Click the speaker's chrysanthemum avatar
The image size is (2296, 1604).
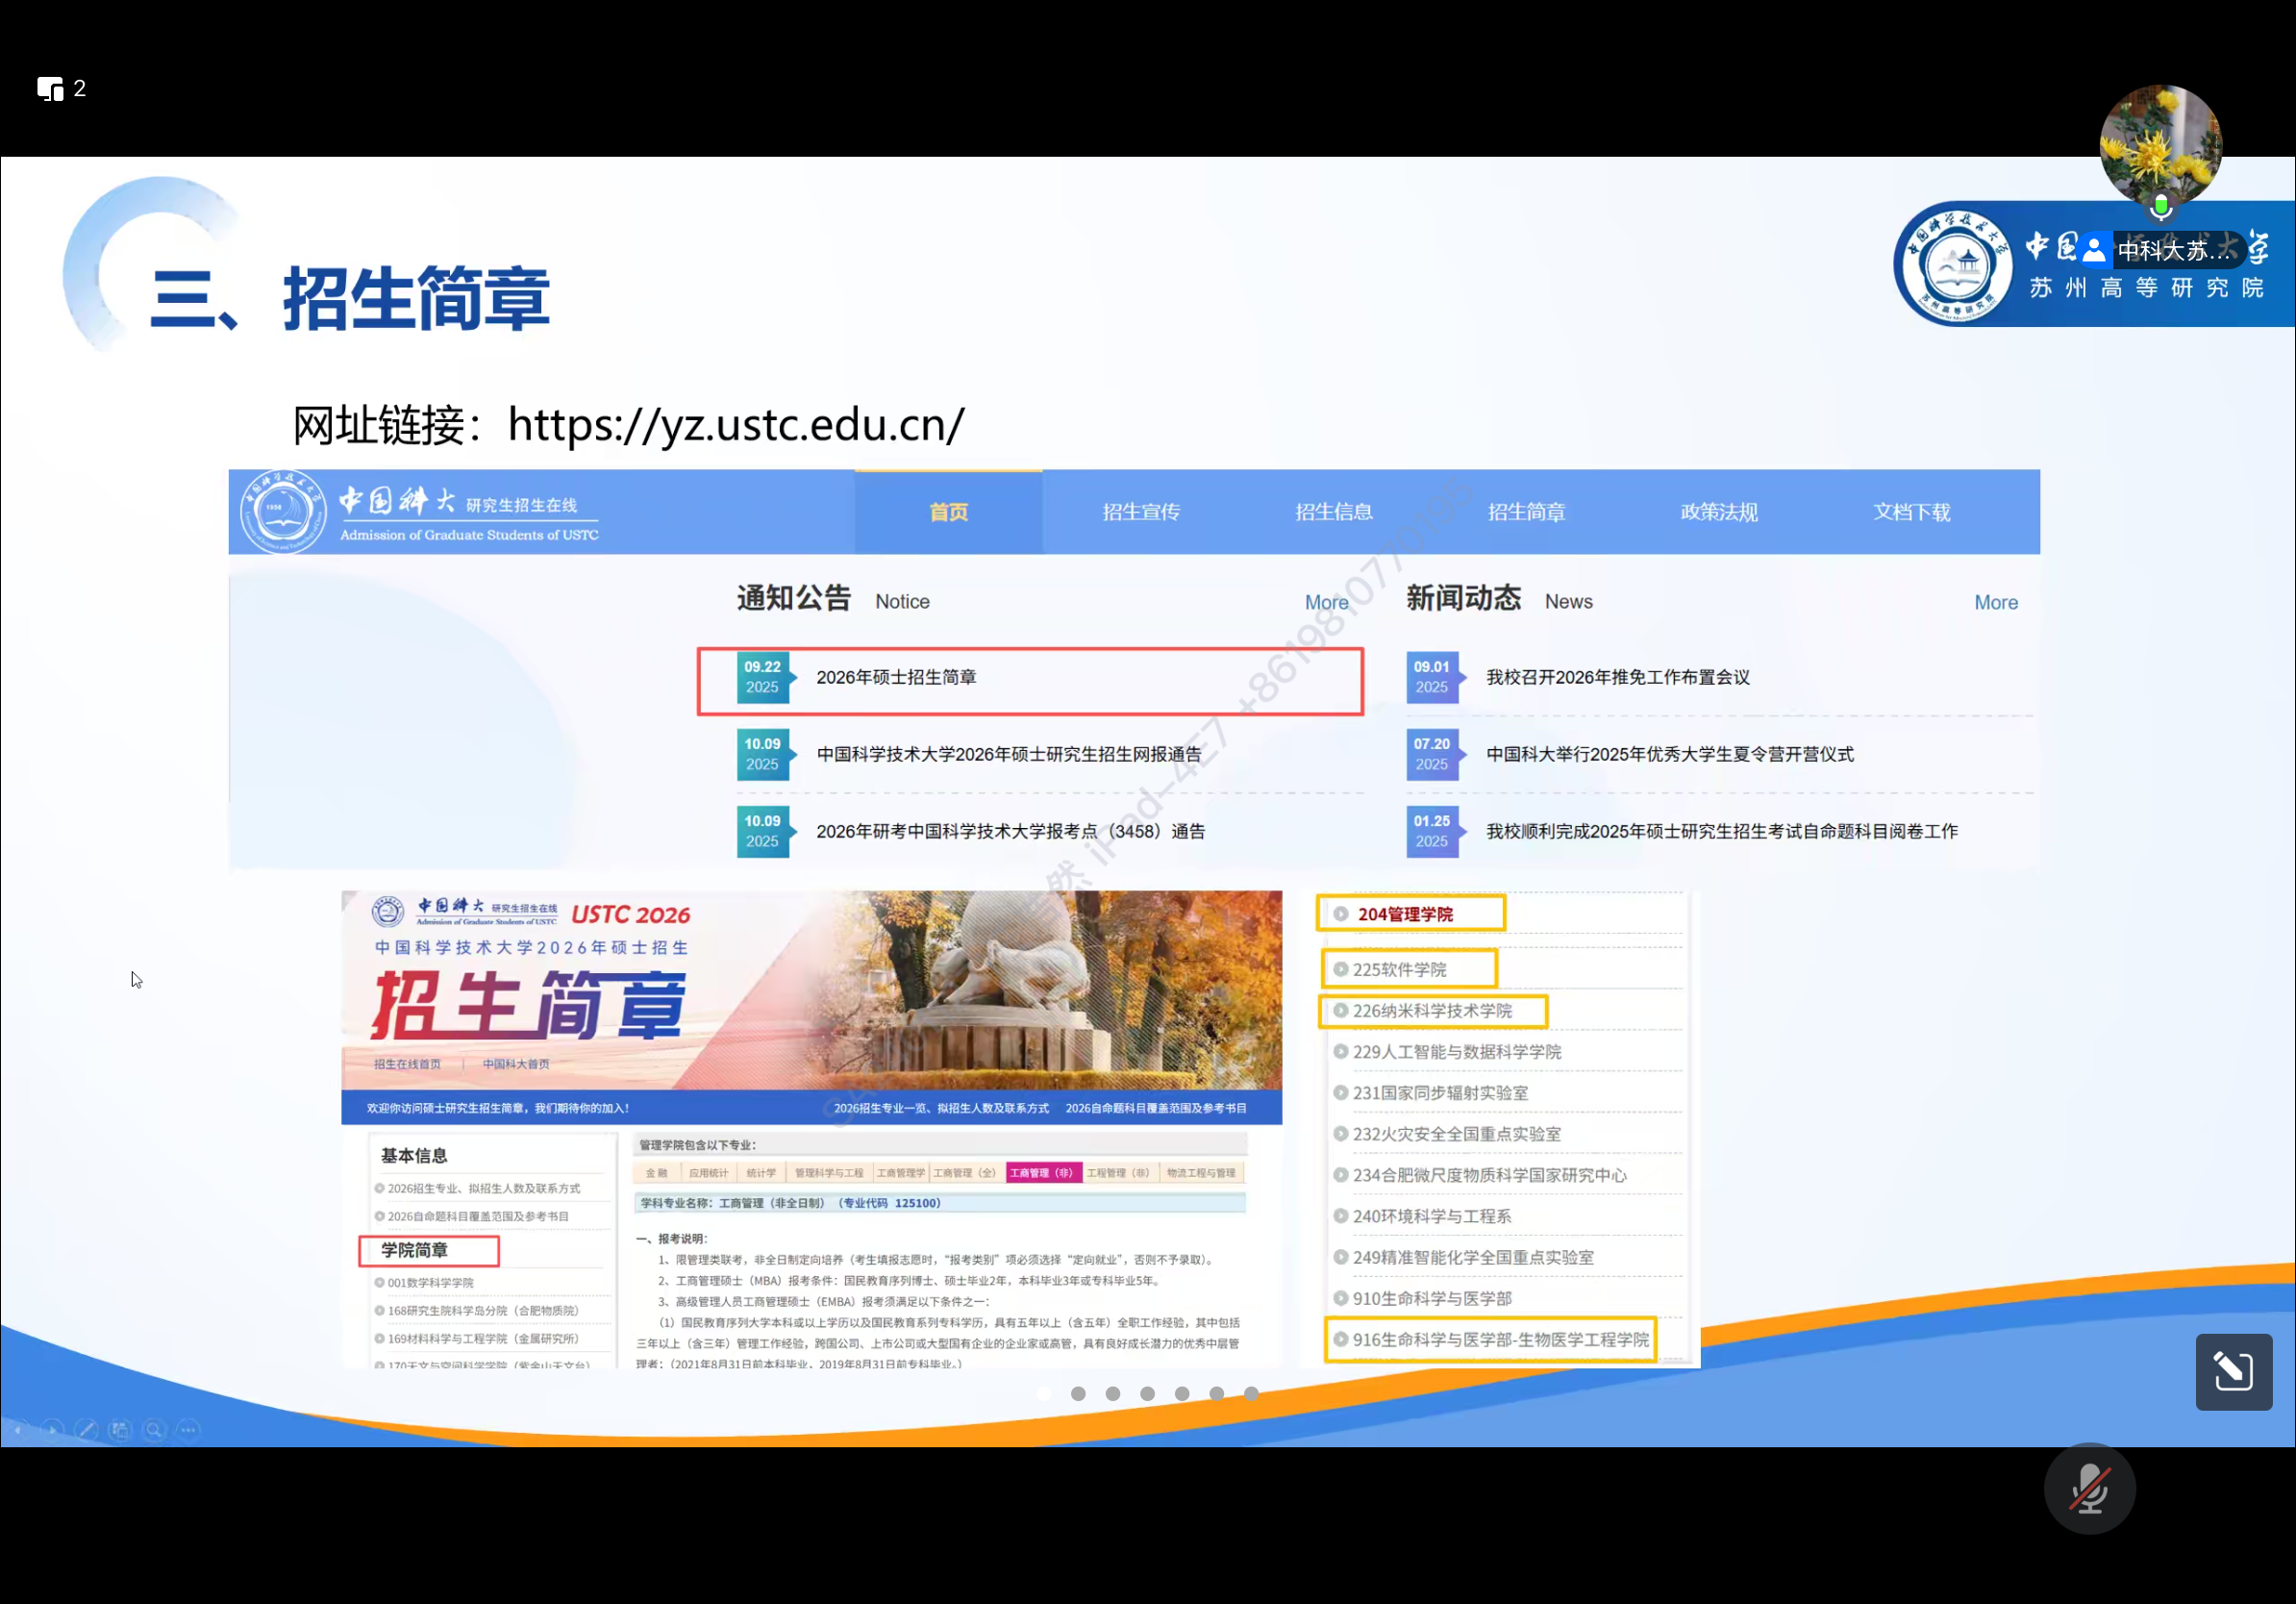click(2159, 145)
